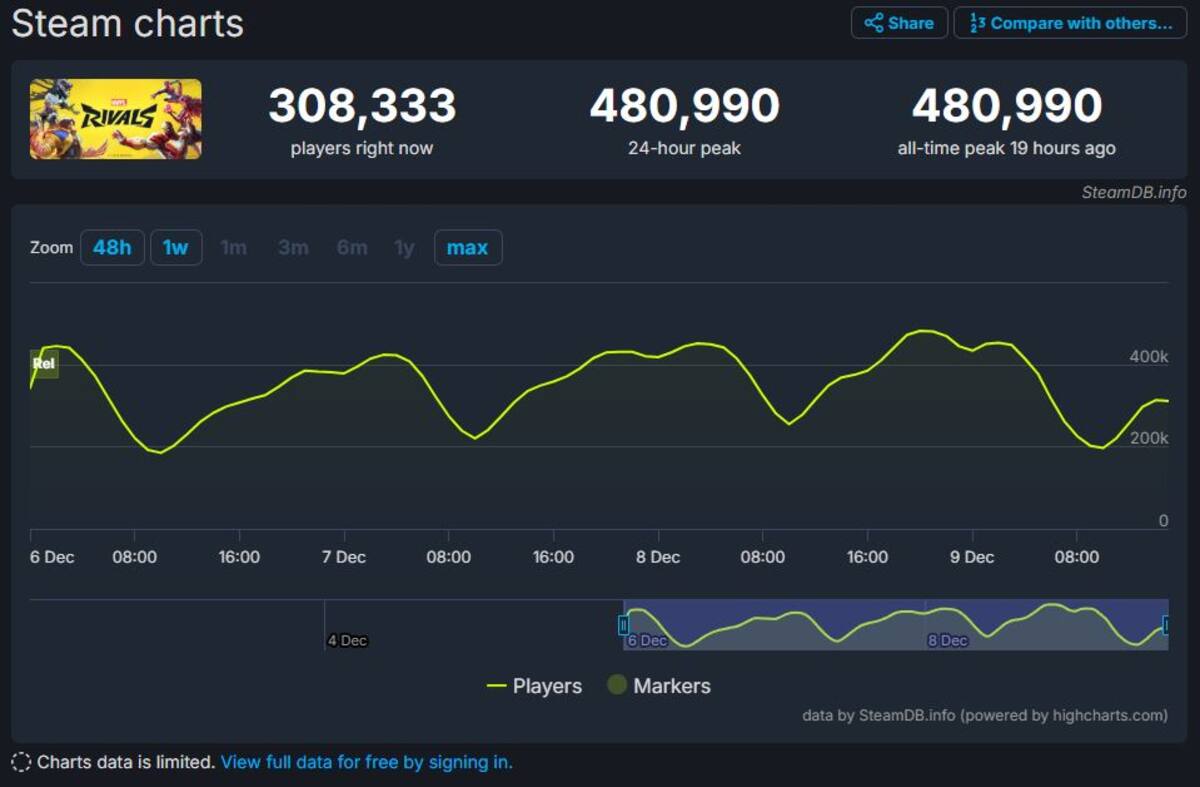Click the Rel release marker on the chart

pyautogui.click(x=44, y=364)
